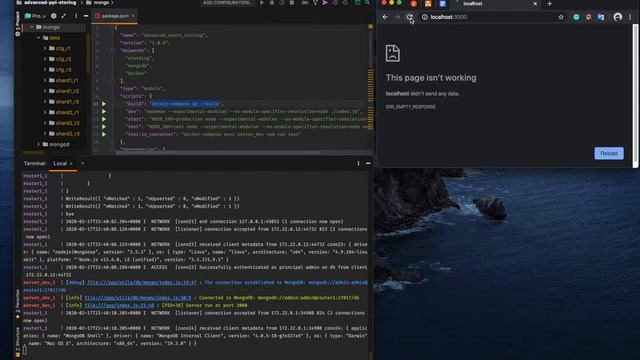The height and width of the screenshot is (360, 640).
Task: Expand the cfg_r2 folder
Action: click(x=45, y=59)
